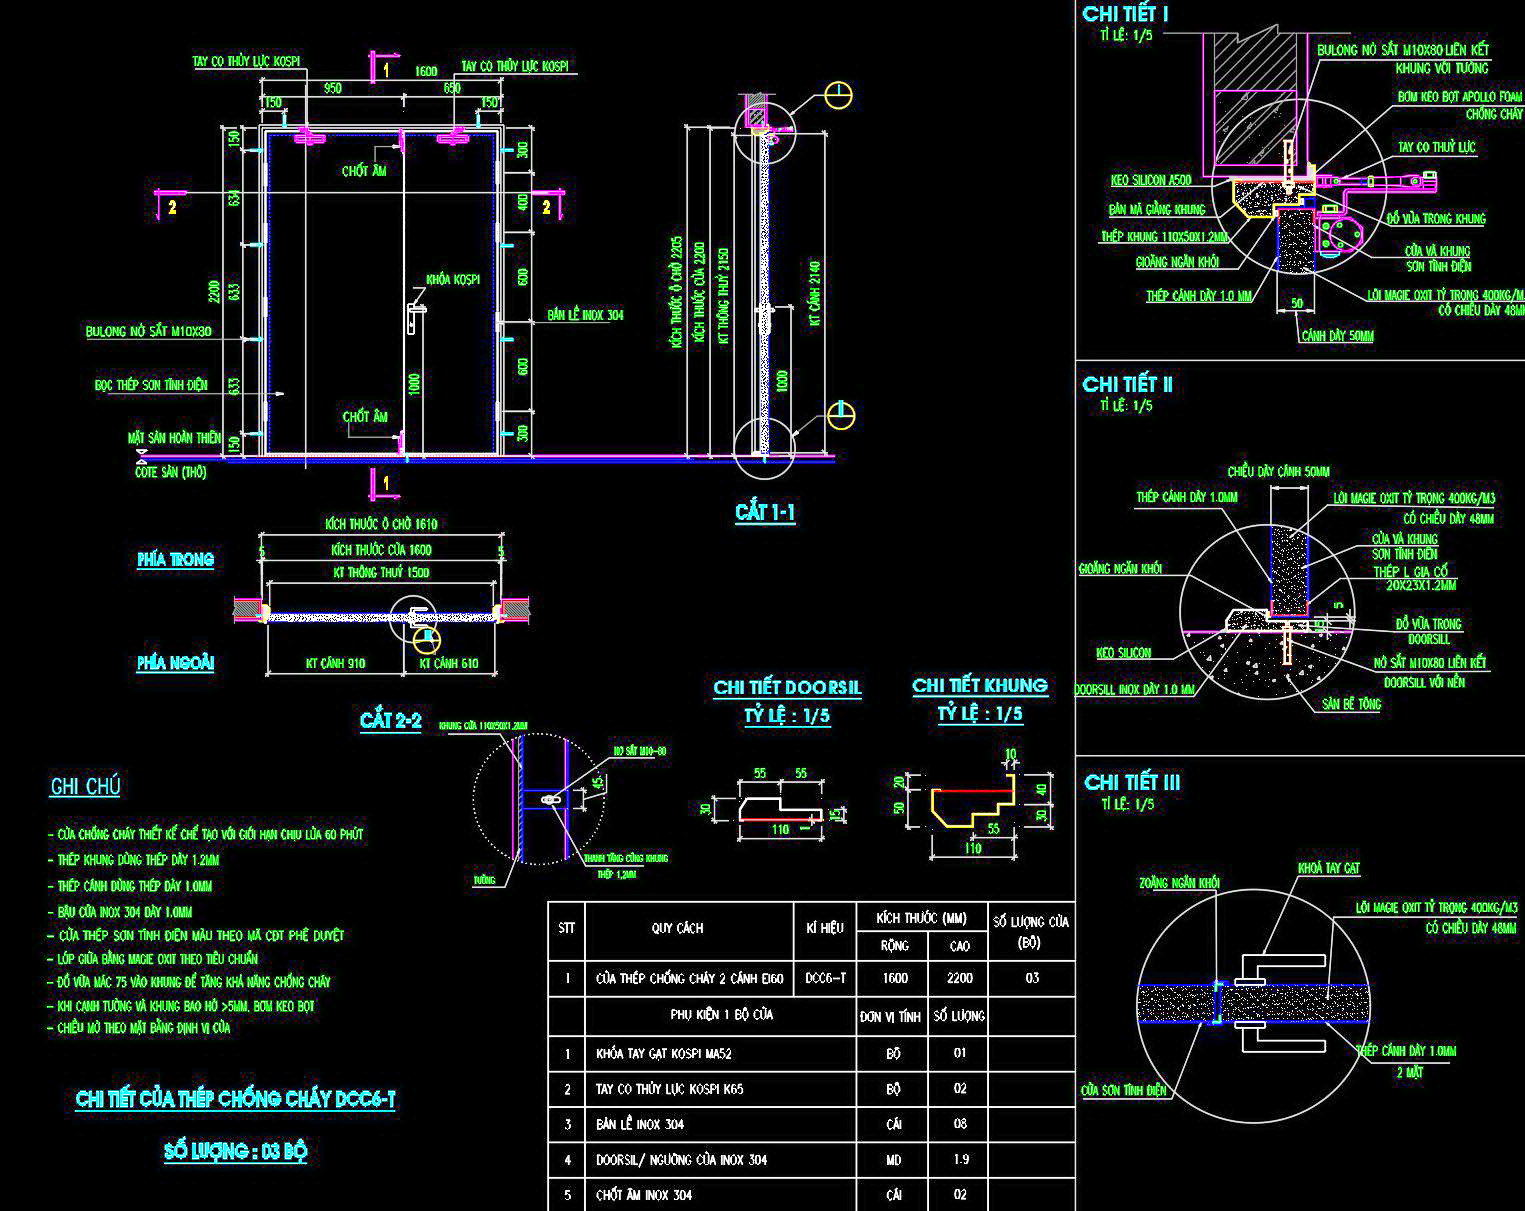1525x1211 pixels.
Task: Click the GHI CHÚ notes heading
Action: click(x=85, y=786)
